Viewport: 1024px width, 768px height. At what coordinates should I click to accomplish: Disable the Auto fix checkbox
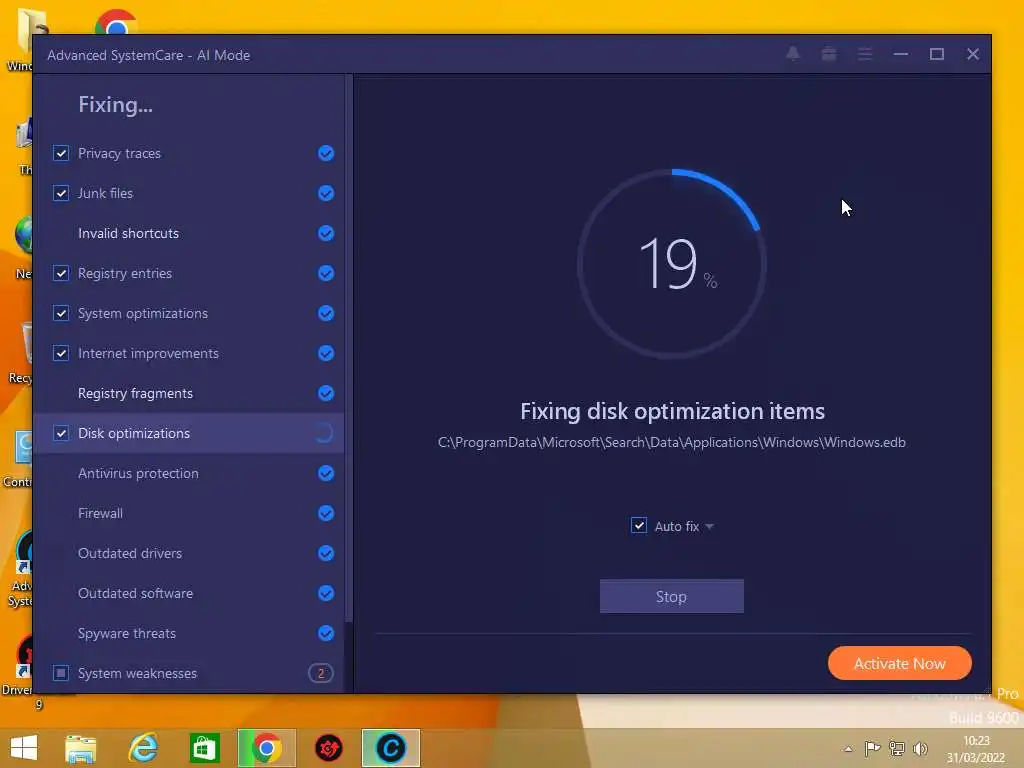(x=639, y=526)
